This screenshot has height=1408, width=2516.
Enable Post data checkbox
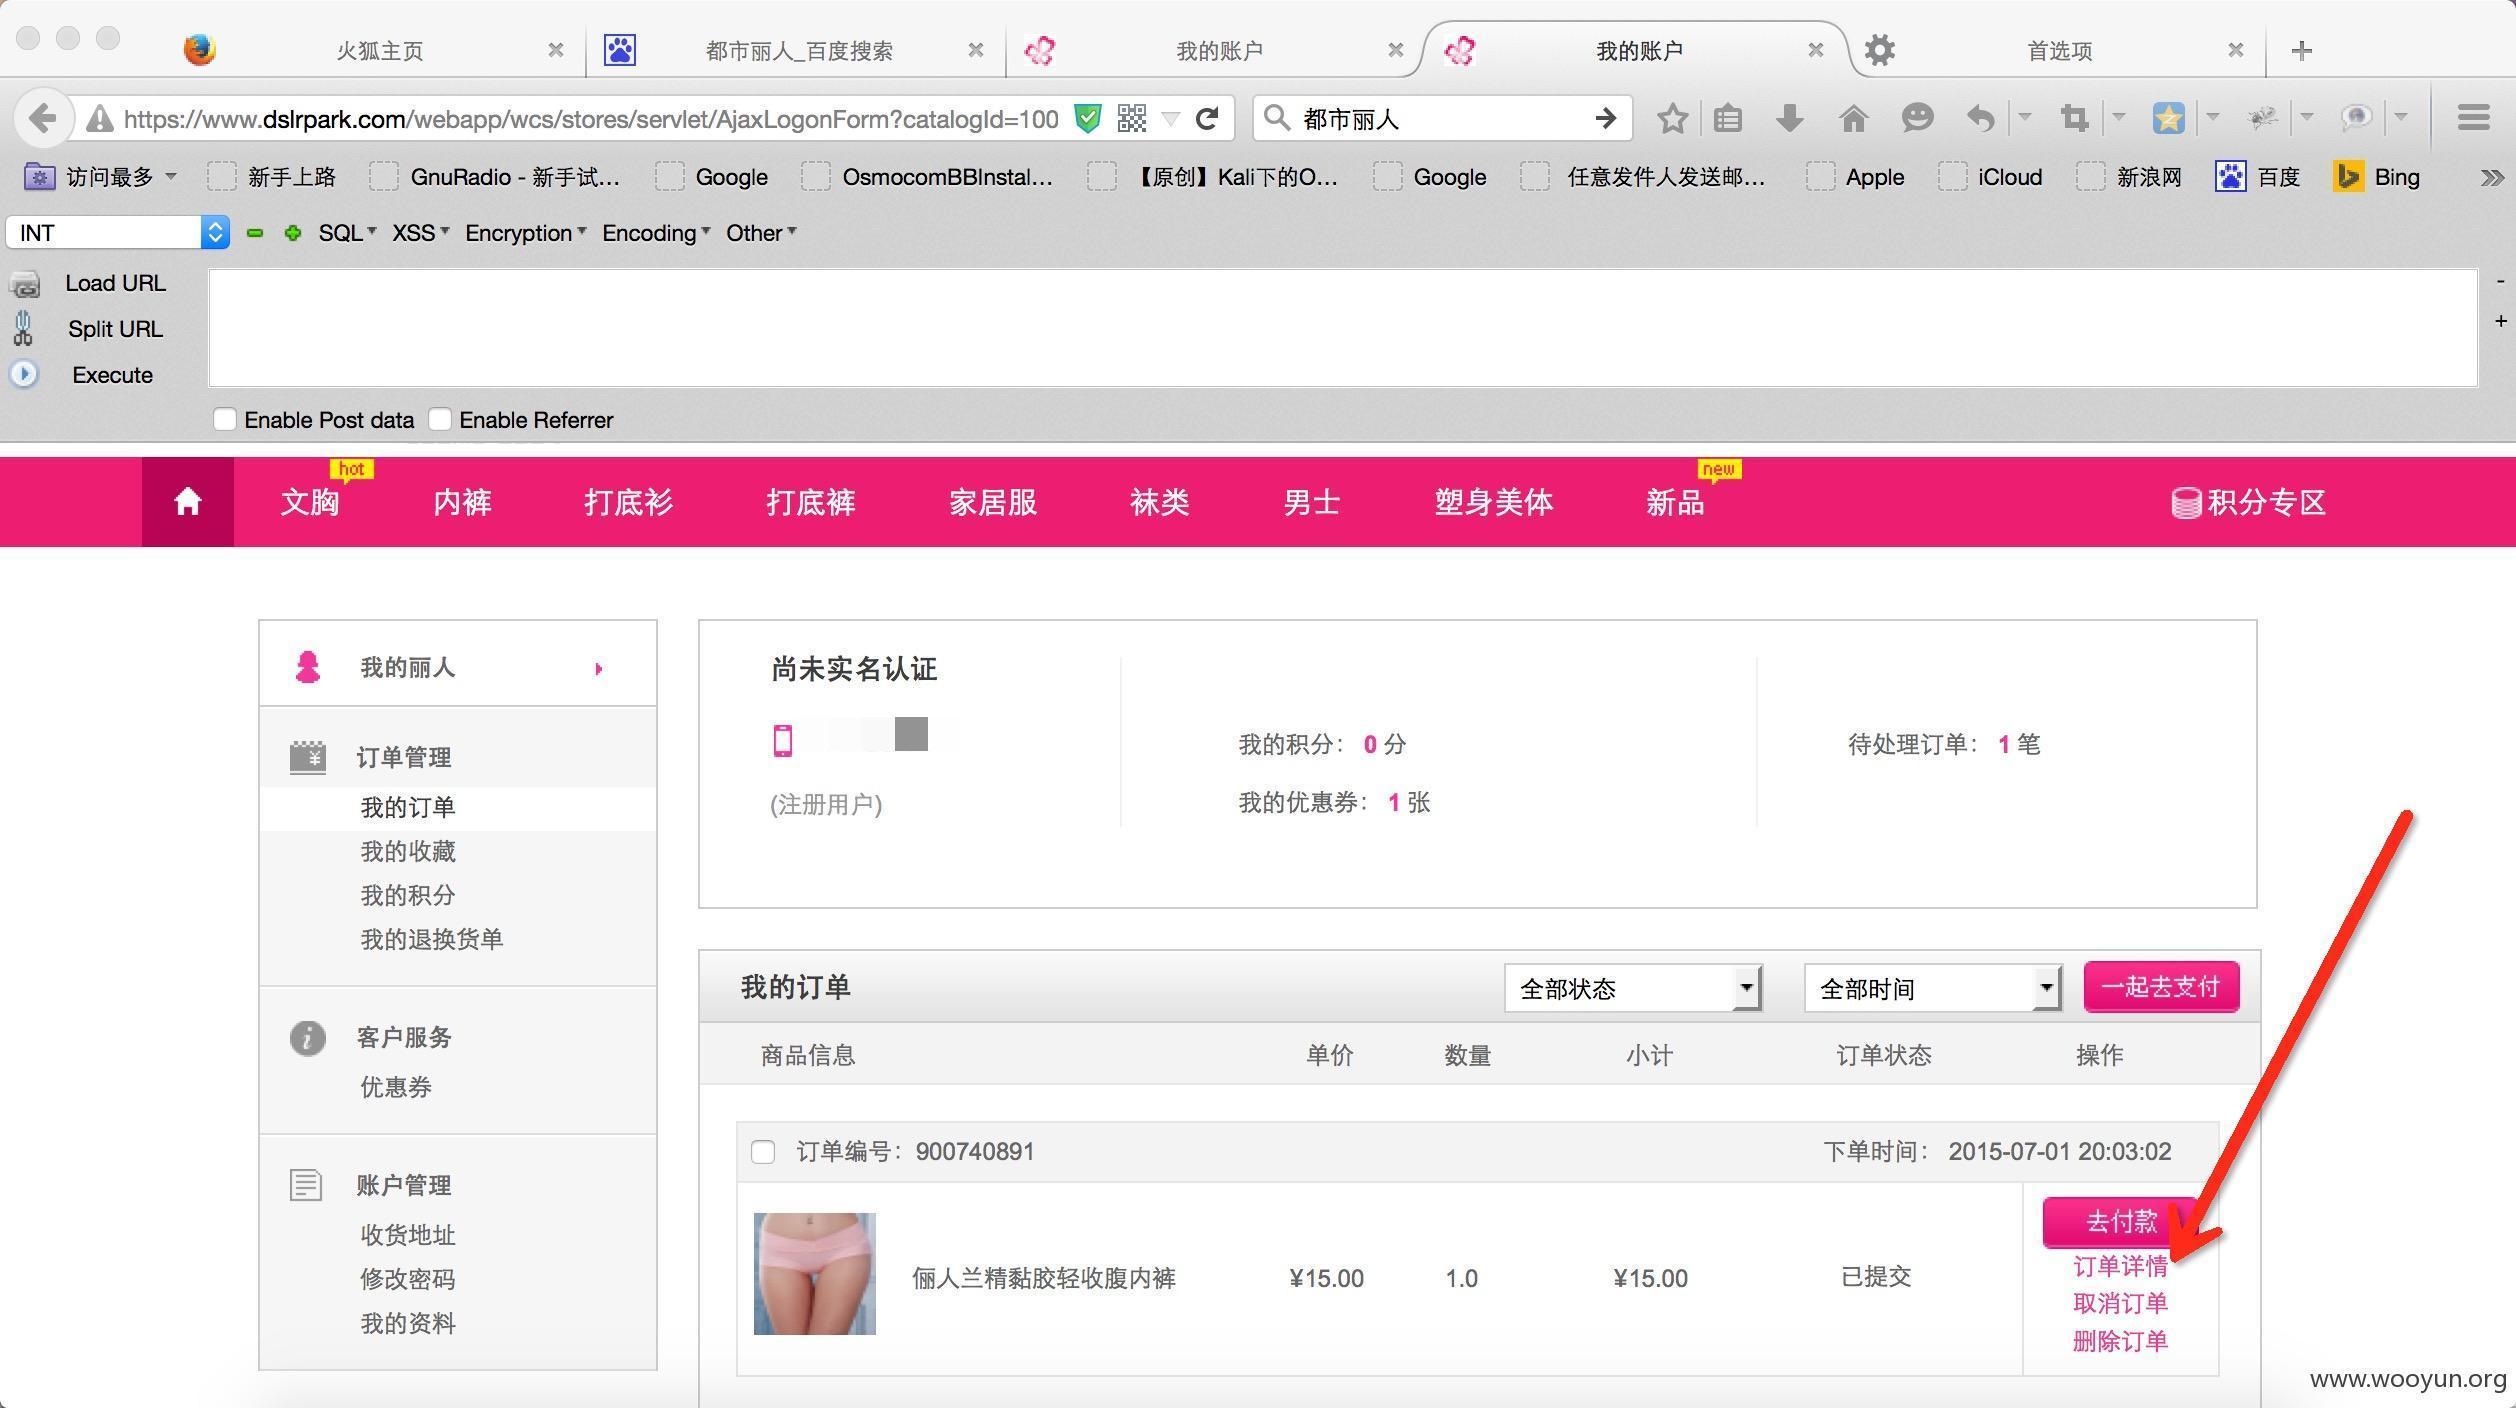[x=225, y=419]
